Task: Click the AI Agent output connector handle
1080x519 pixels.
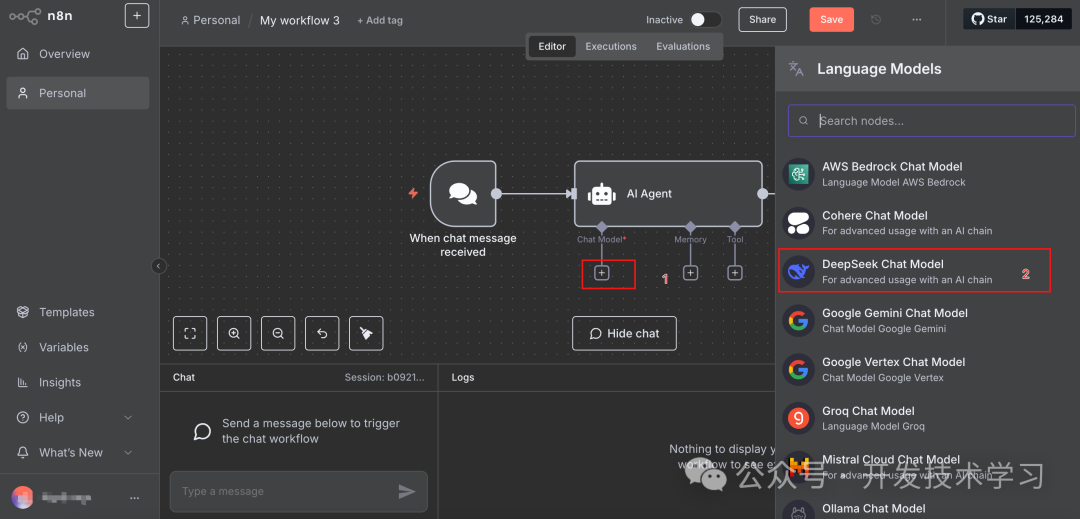Action: click(x=762, y=194)
